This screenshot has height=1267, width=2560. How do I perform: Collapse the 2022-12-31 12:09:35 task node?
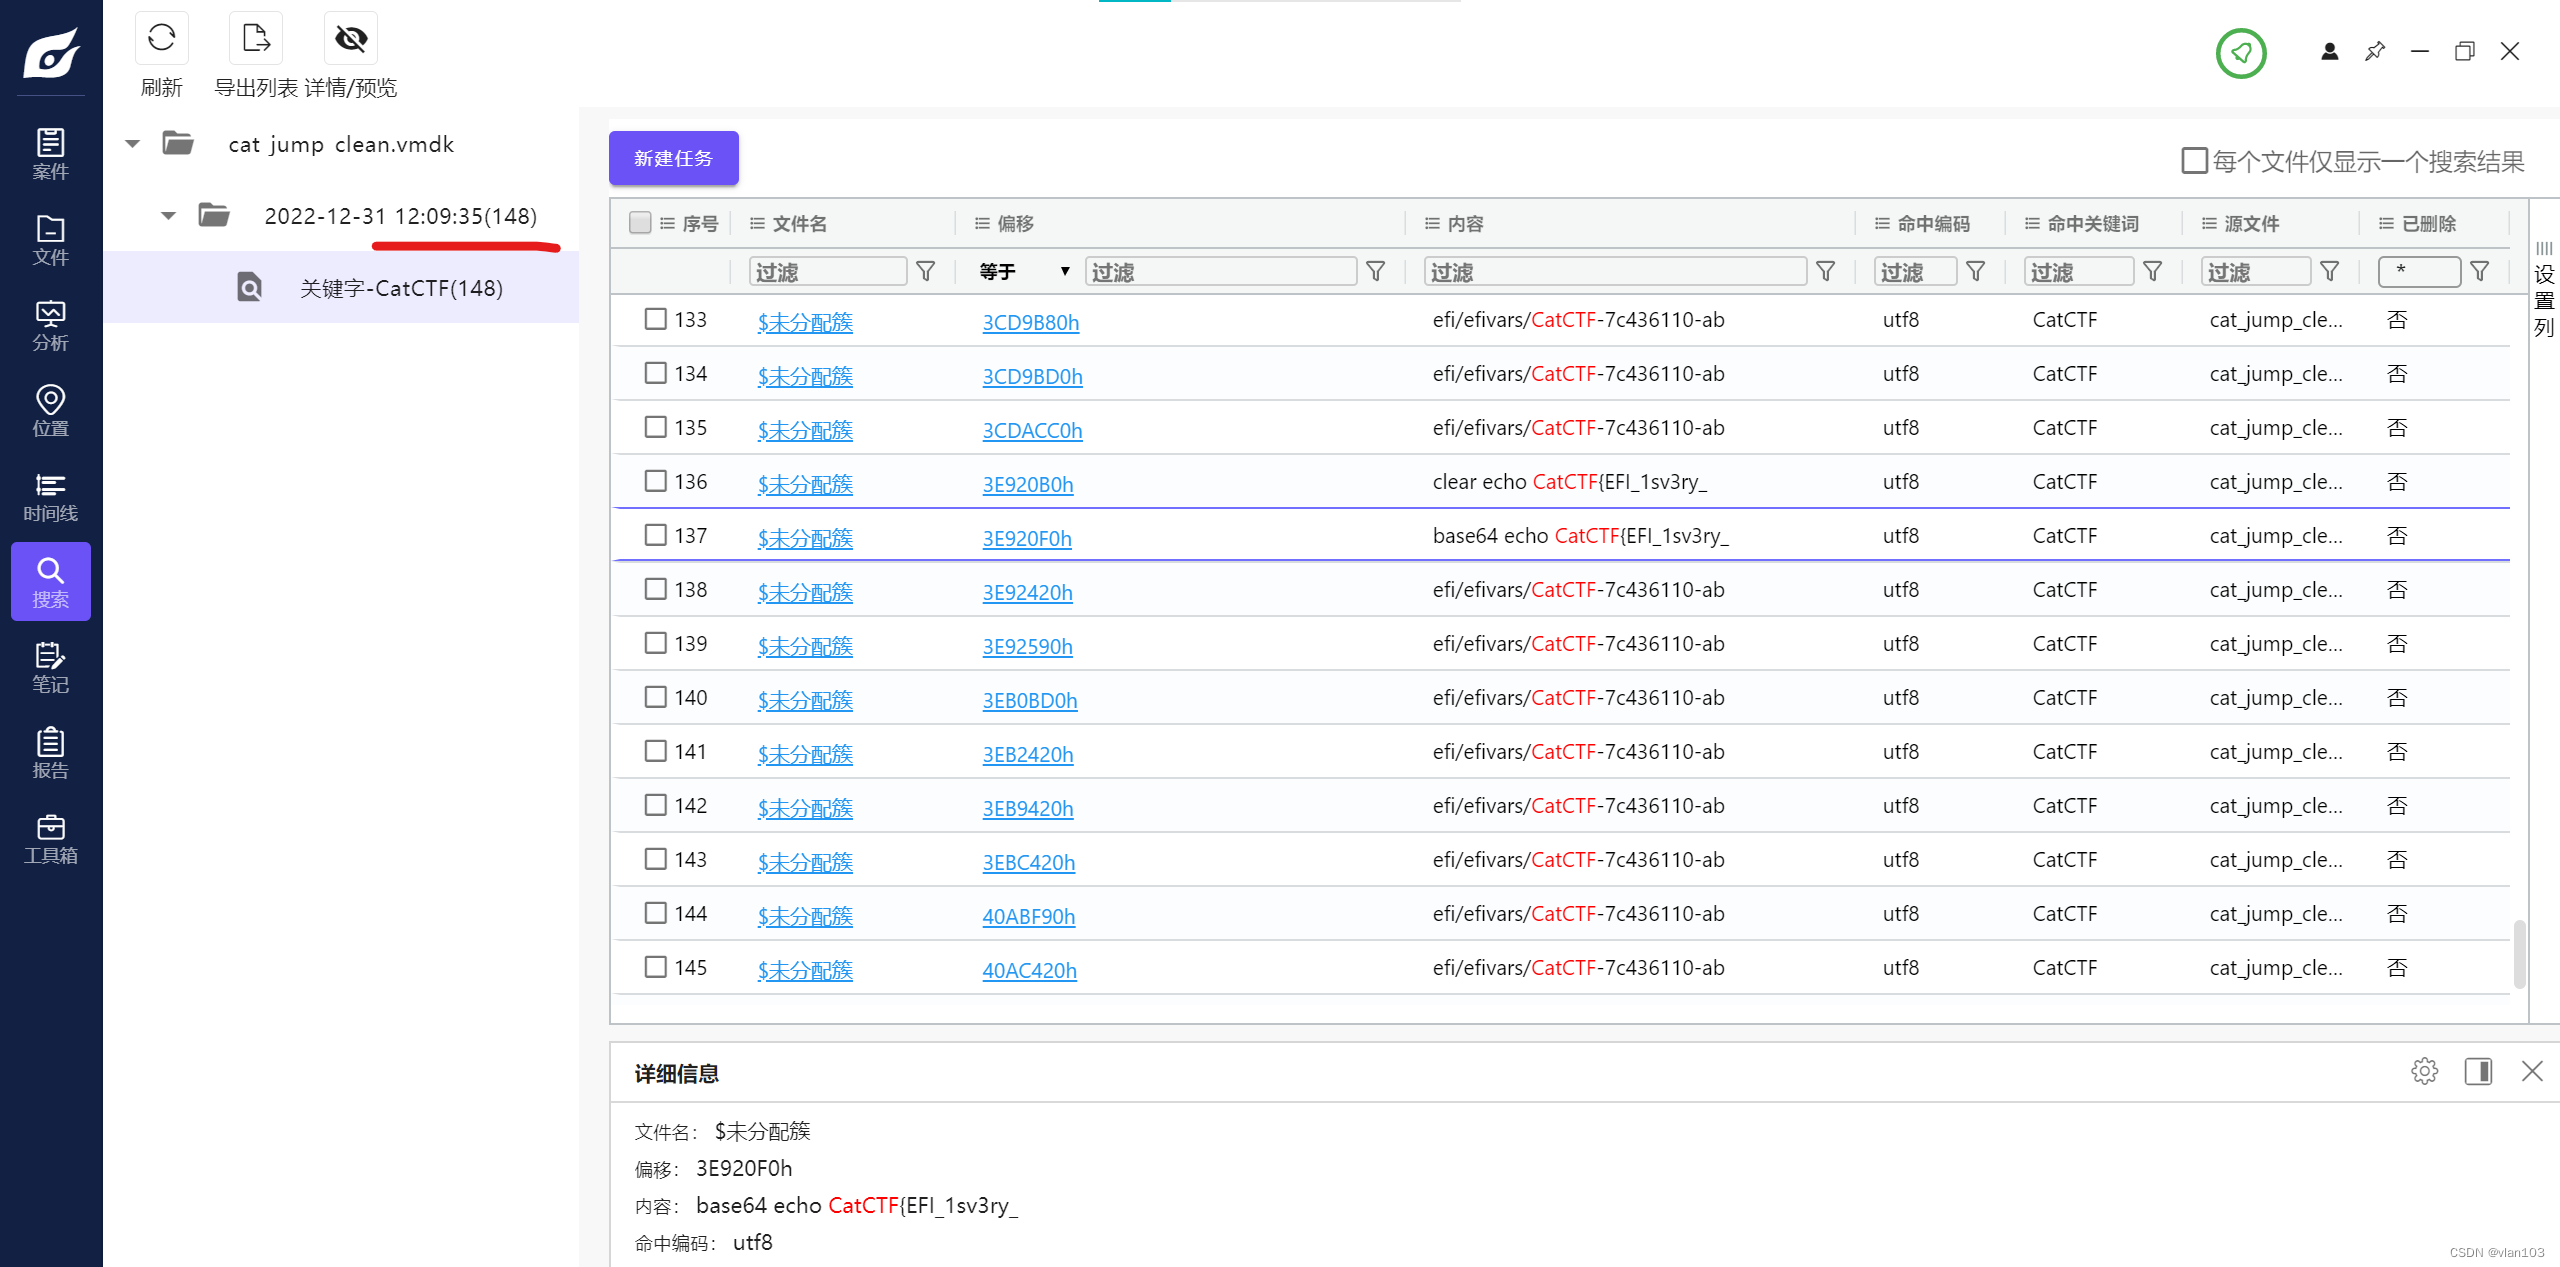tap(168, 216)
